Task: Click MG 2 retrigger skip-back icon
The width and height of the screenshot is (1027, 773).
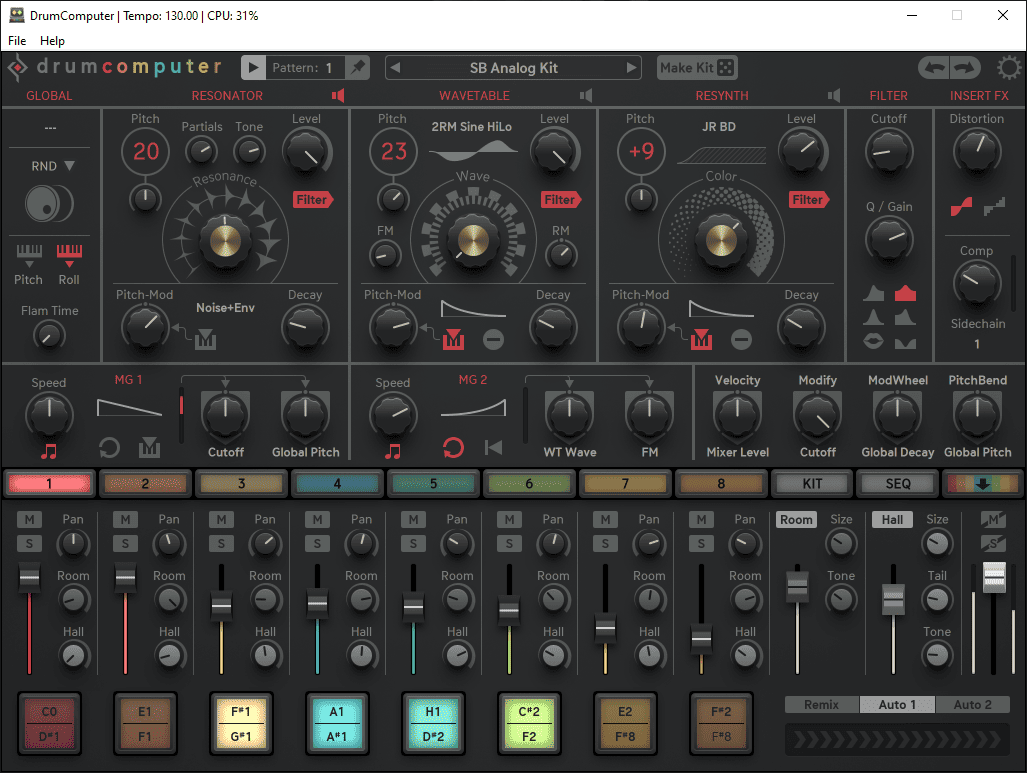Action: pyautogui.click(x=493, y=448)
